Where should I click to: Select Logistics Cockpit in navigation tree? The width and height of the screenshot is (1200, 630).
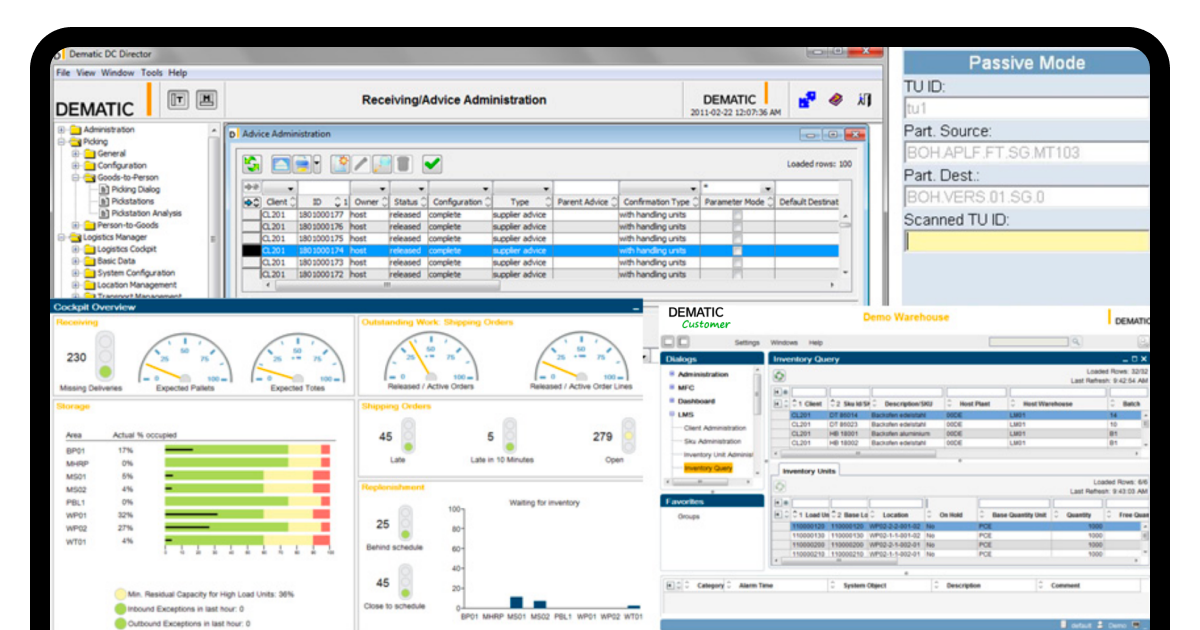click(126, 249)
